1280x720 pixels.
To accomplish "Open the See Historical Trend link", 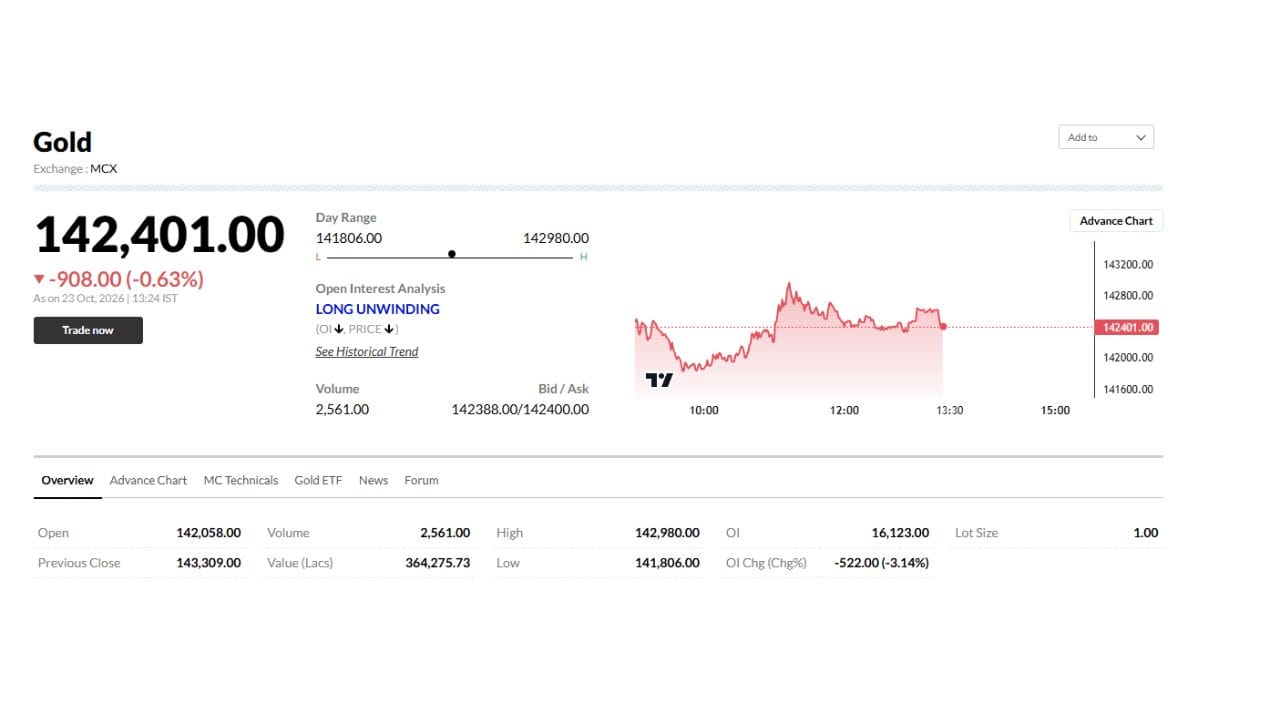I will (367, 352).
